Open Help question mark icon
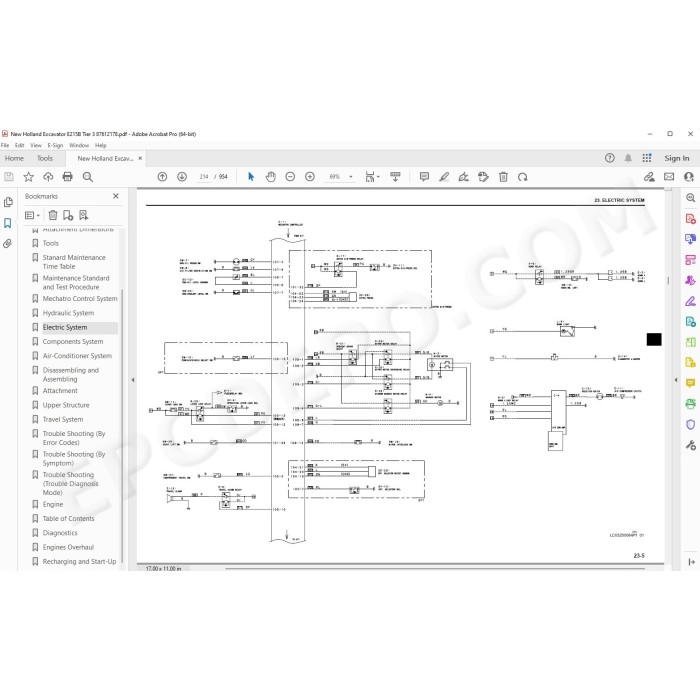700x700 pixels. [x=610, y=158]
